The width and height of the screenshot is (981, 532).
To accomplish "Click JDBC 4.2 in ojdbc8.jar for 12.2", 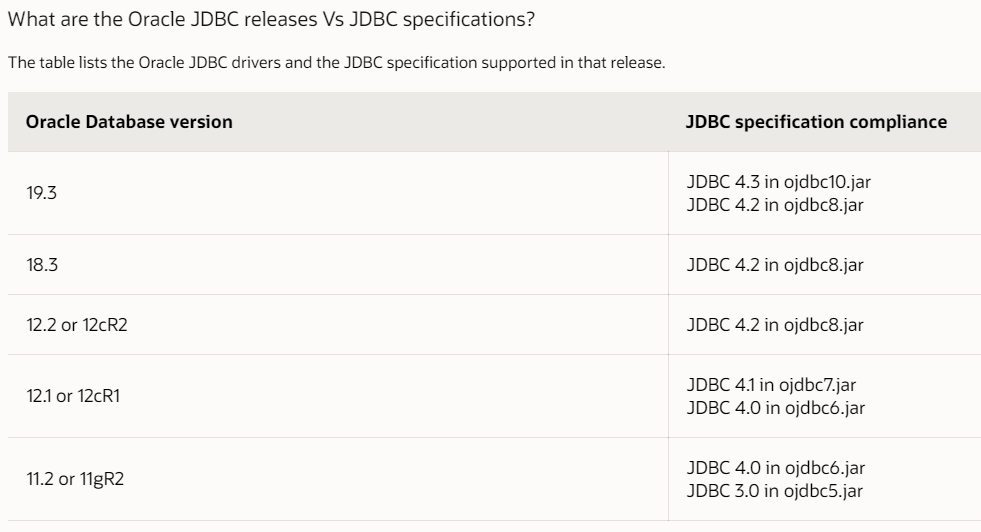I will [x=775, y=325].
